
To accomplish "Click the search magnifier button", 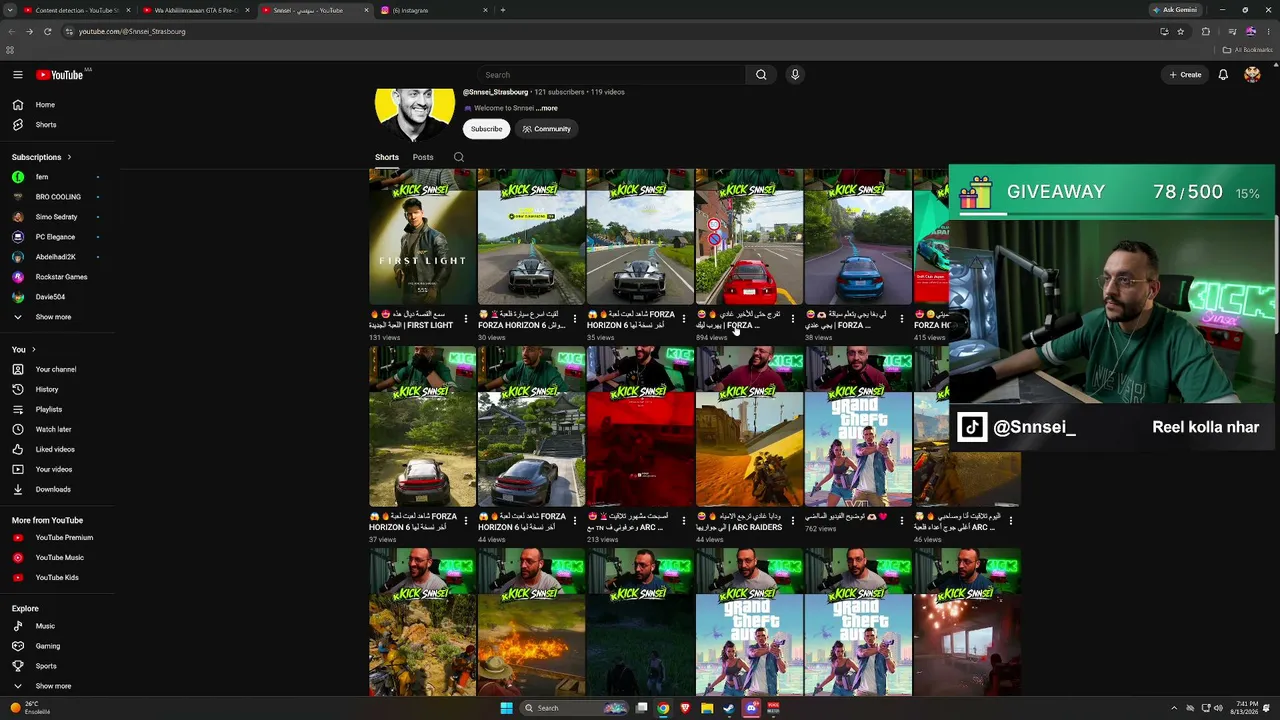I will (761, 75).
